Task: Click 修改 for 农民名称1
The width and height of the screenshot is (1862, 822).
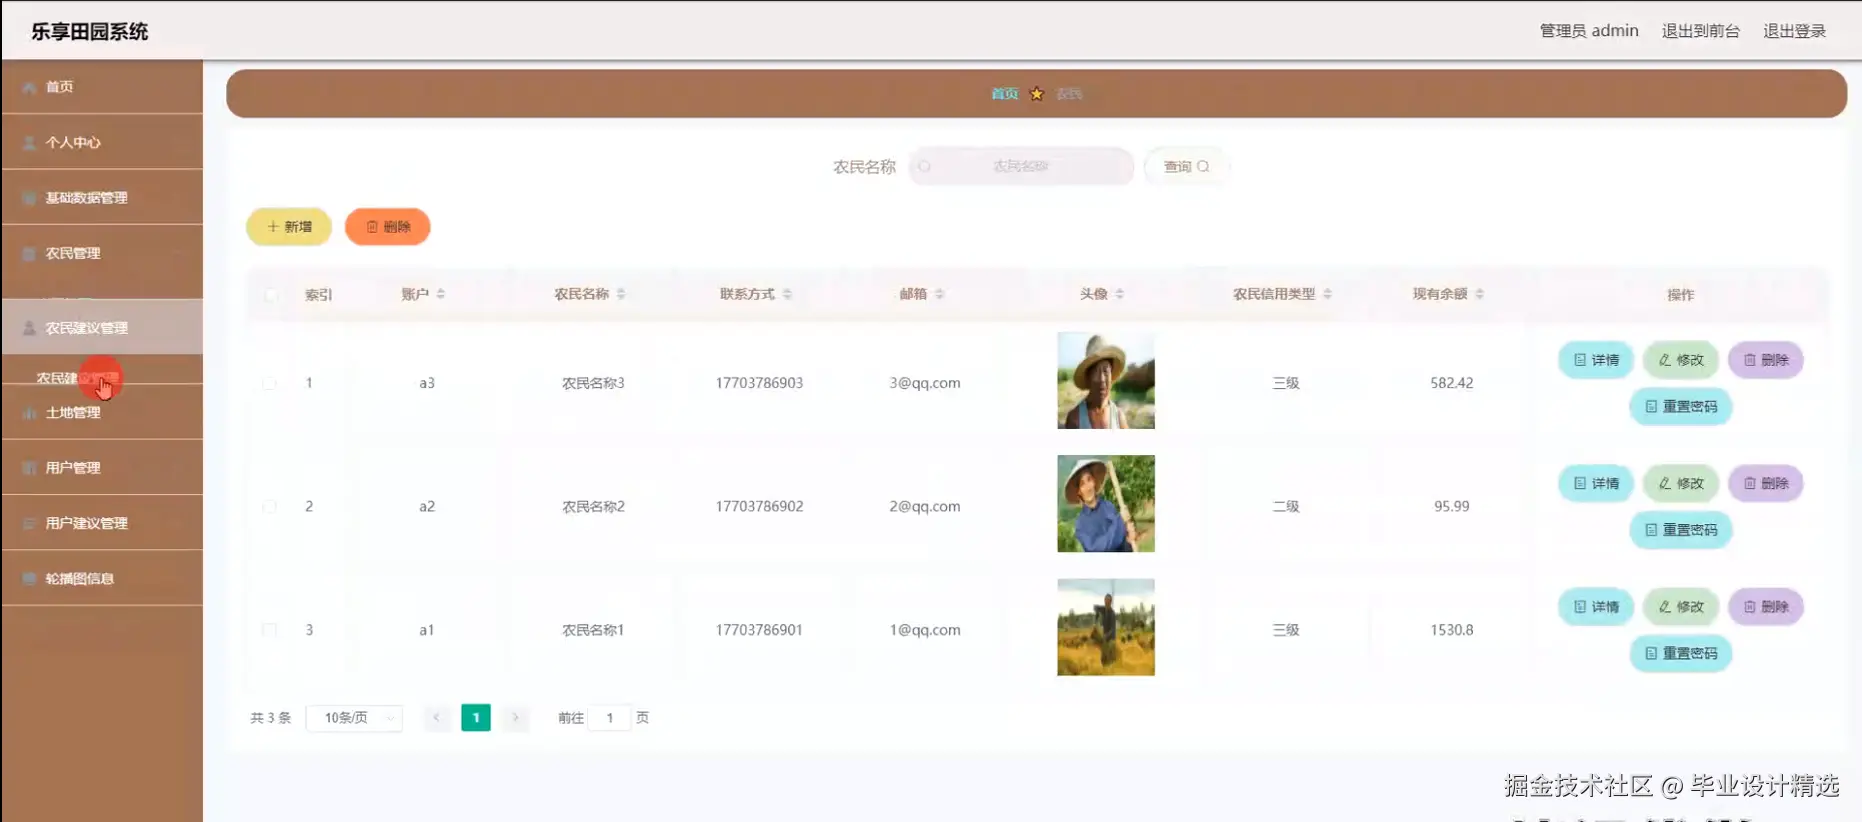Action: [x=1681, y=607]
